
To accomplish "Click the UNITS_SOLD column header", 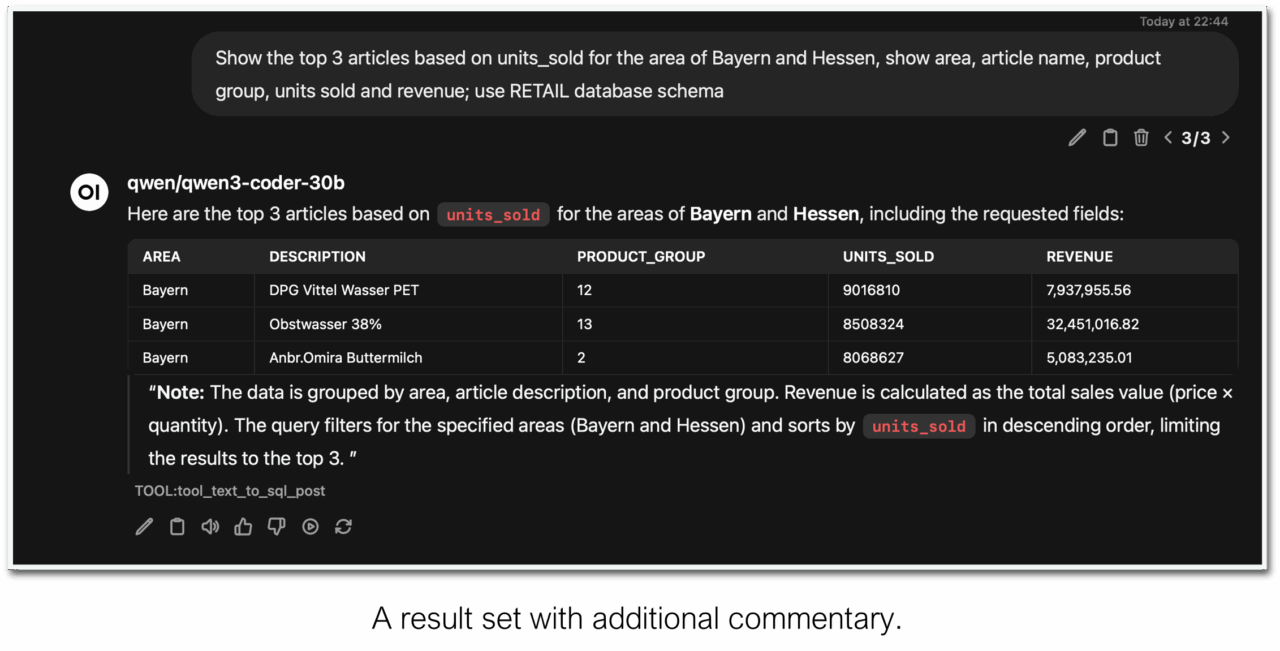I will click(x=888, y=256).
